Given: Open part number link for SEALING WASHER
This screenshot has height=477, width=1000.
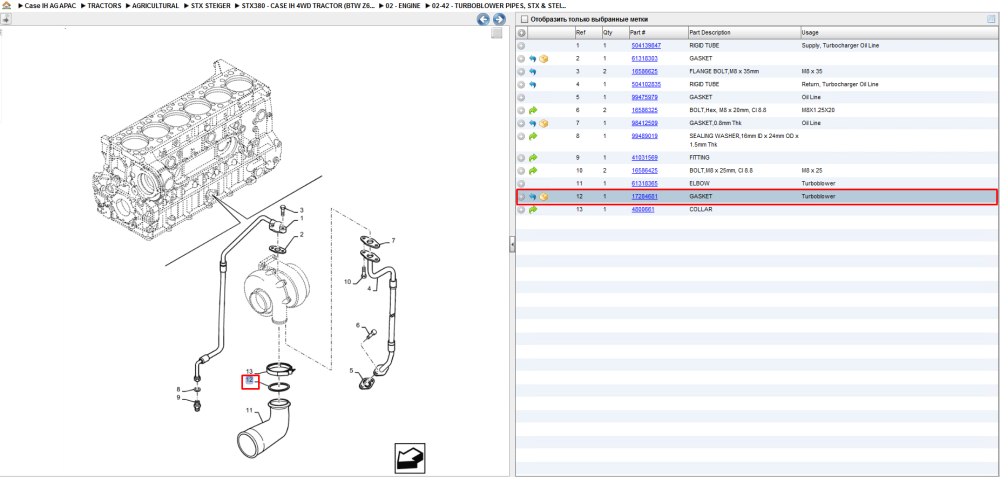Looking at the screenshot, I should 645,136.
